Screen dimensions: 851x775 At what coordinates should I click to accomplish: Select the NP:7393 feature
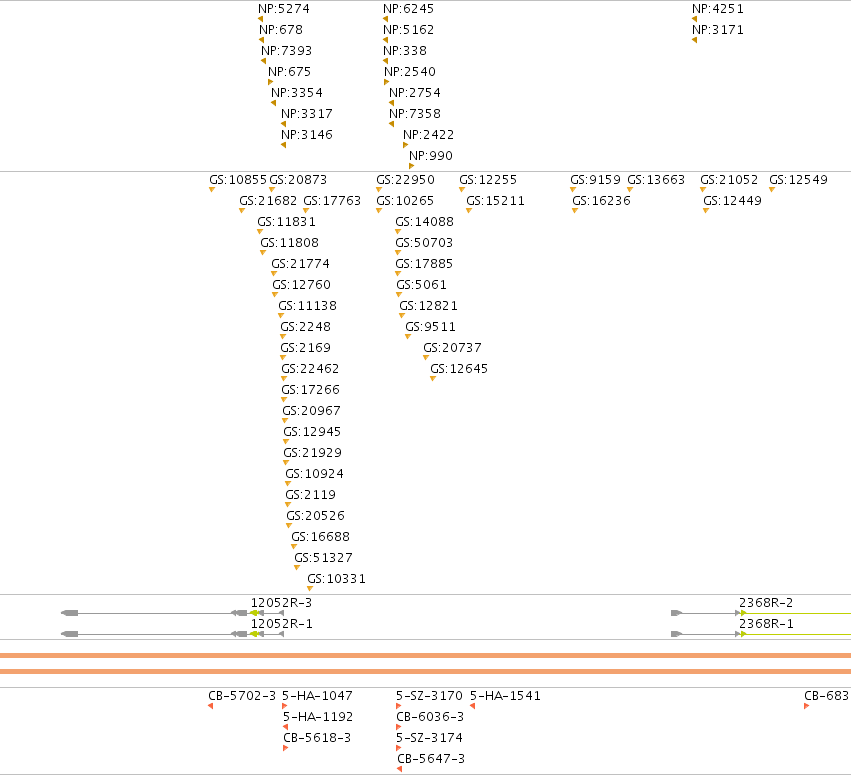click(x=287, y=51)
